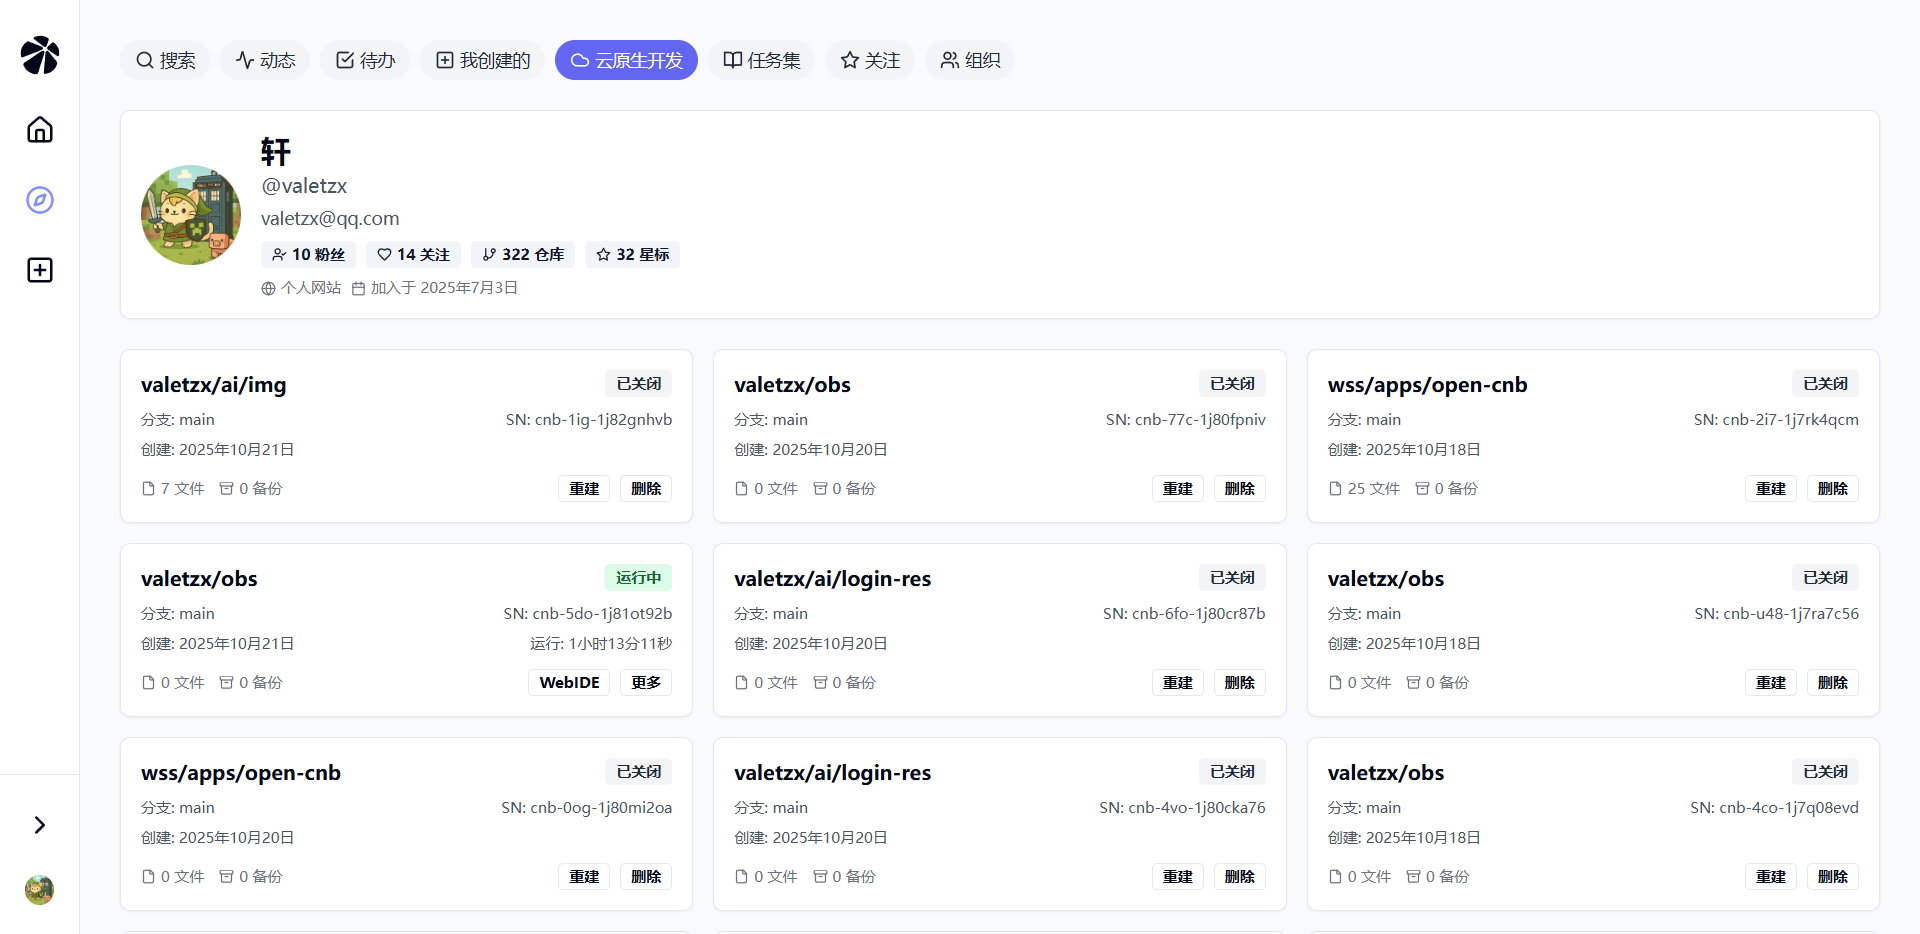Open the 任务集 tab
Screen dimensions: 1920x934
(x=761, y=60)
